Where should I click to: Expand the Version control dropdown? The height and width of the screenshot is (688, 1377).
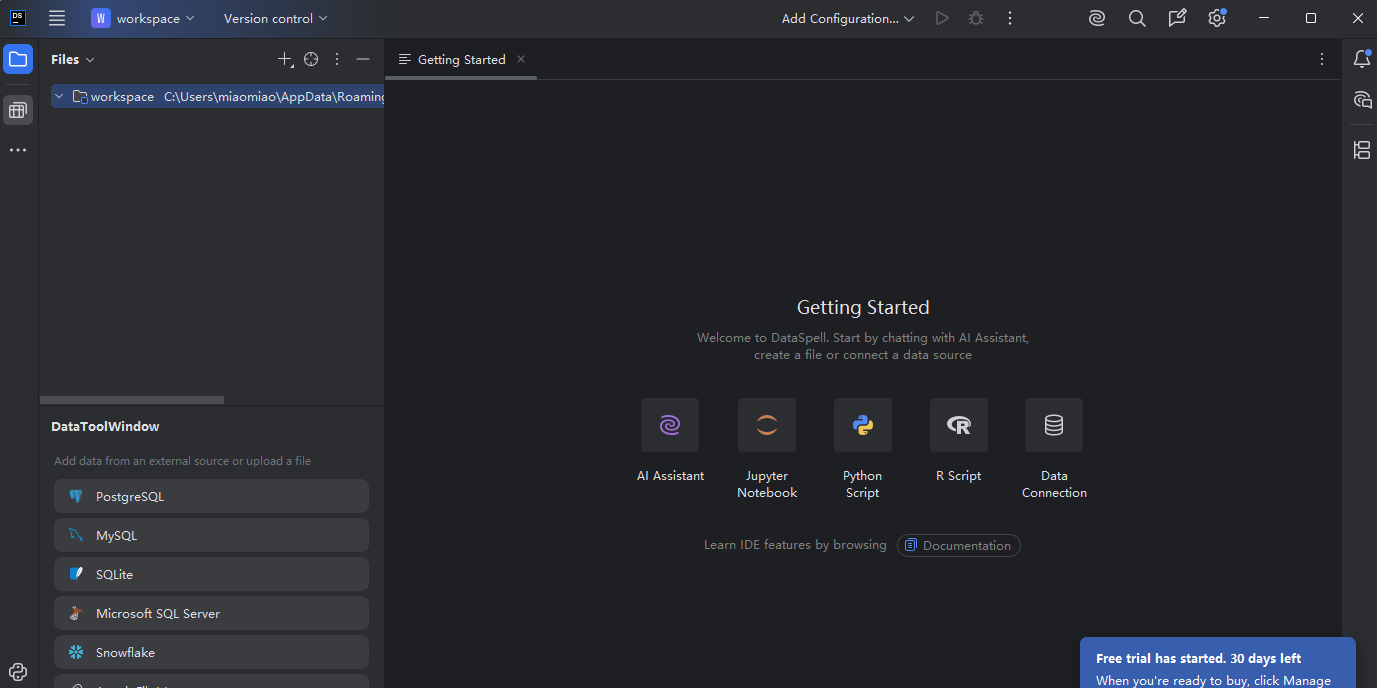[275, 18]
